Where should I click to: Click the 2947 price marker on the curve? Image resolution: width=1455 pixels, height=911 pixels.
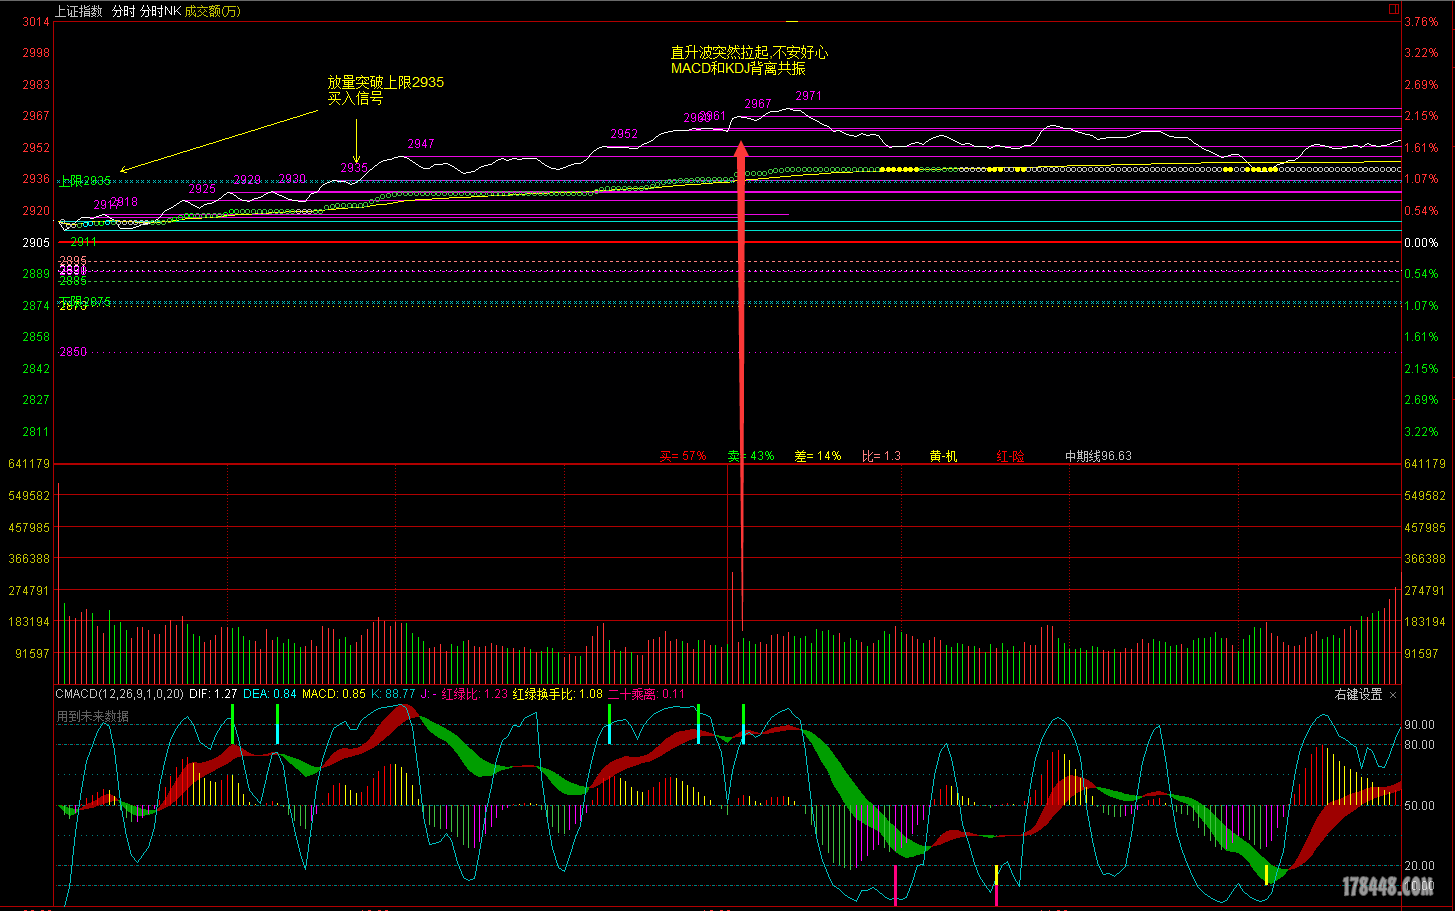421,144
